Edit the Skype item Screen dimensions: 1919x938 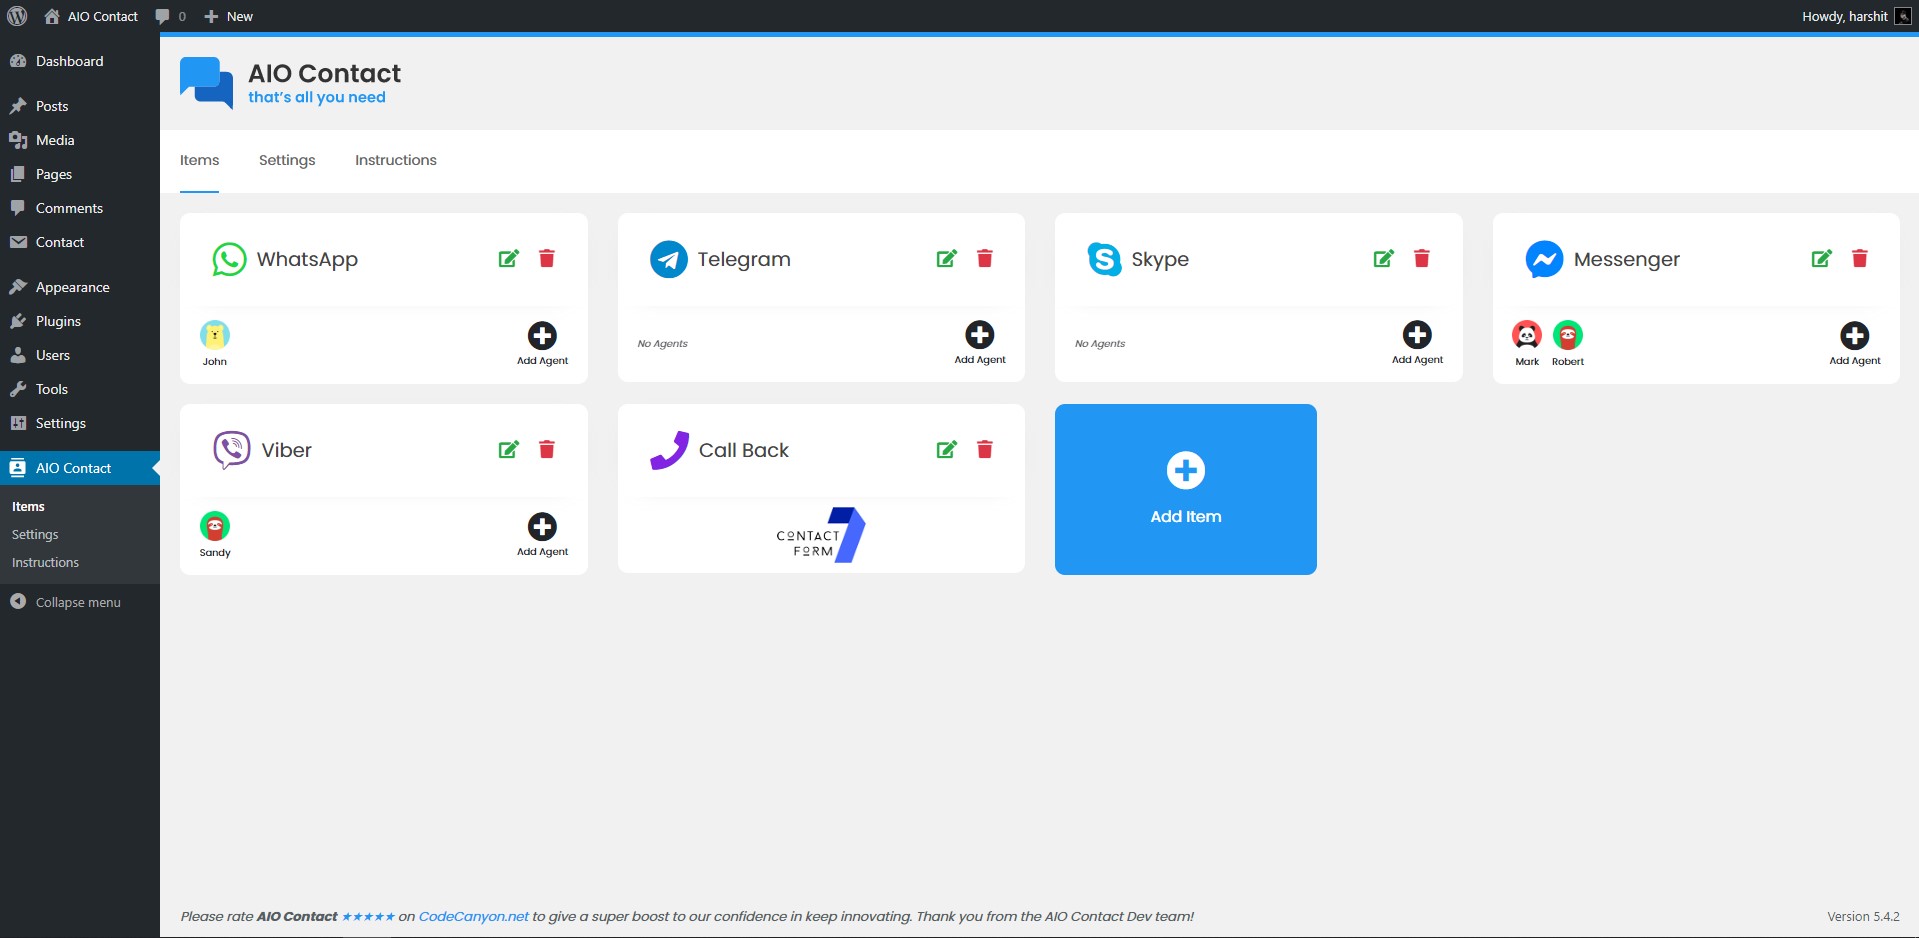[1384, 259]
